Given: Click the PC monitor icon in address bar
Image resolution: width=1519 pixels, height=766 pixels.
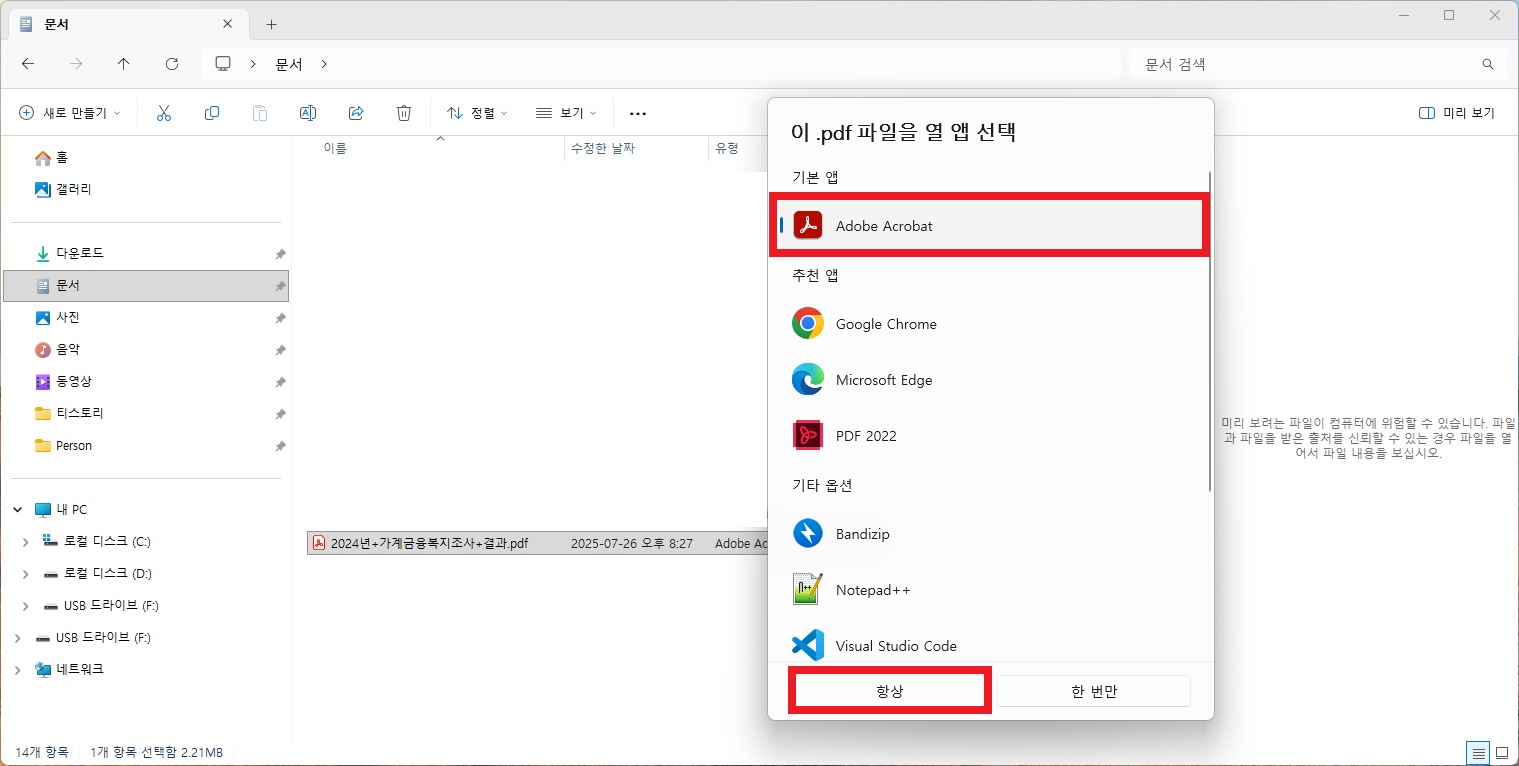Looking at the screenshot, I should click(x=223, y=64).
